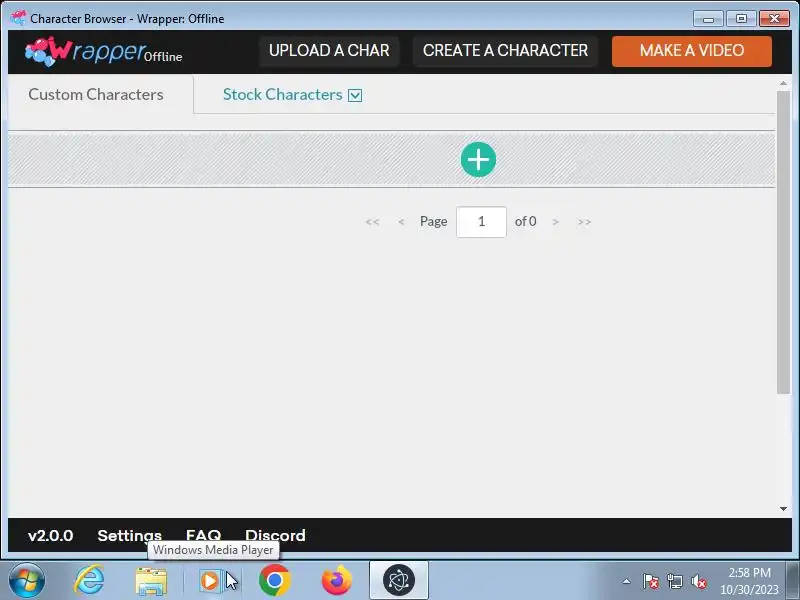Click the Wrapper Offline logo
Screen dimensions: 800x600
click(x=104, y=52)
